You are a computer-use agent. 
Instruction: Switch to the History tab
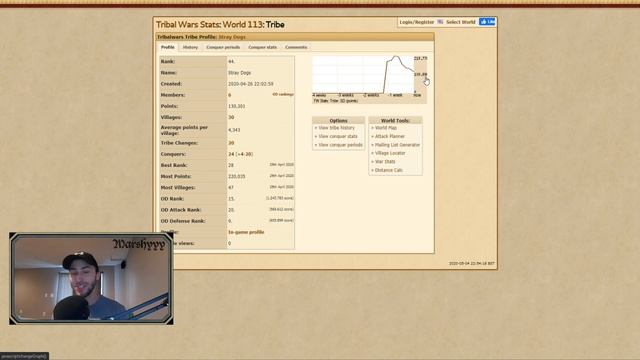tap(190, 47)
